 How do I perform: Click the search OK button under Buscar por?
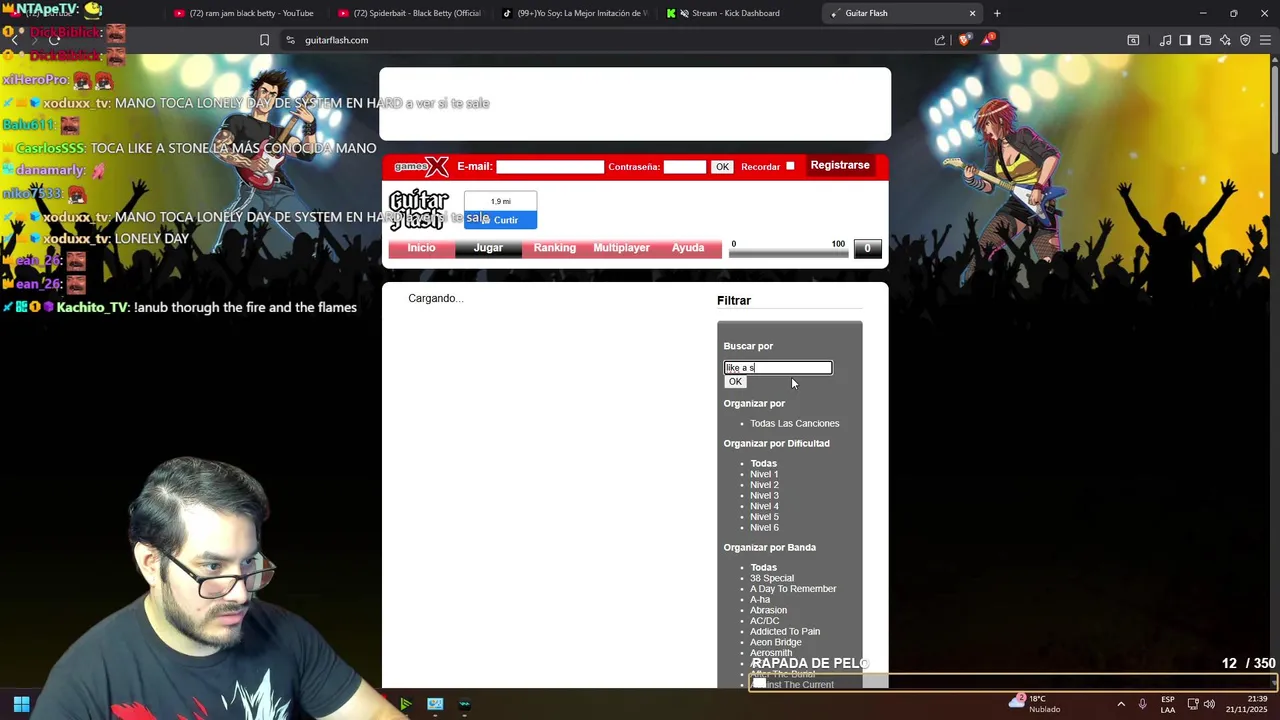click(x=735, y=382)
